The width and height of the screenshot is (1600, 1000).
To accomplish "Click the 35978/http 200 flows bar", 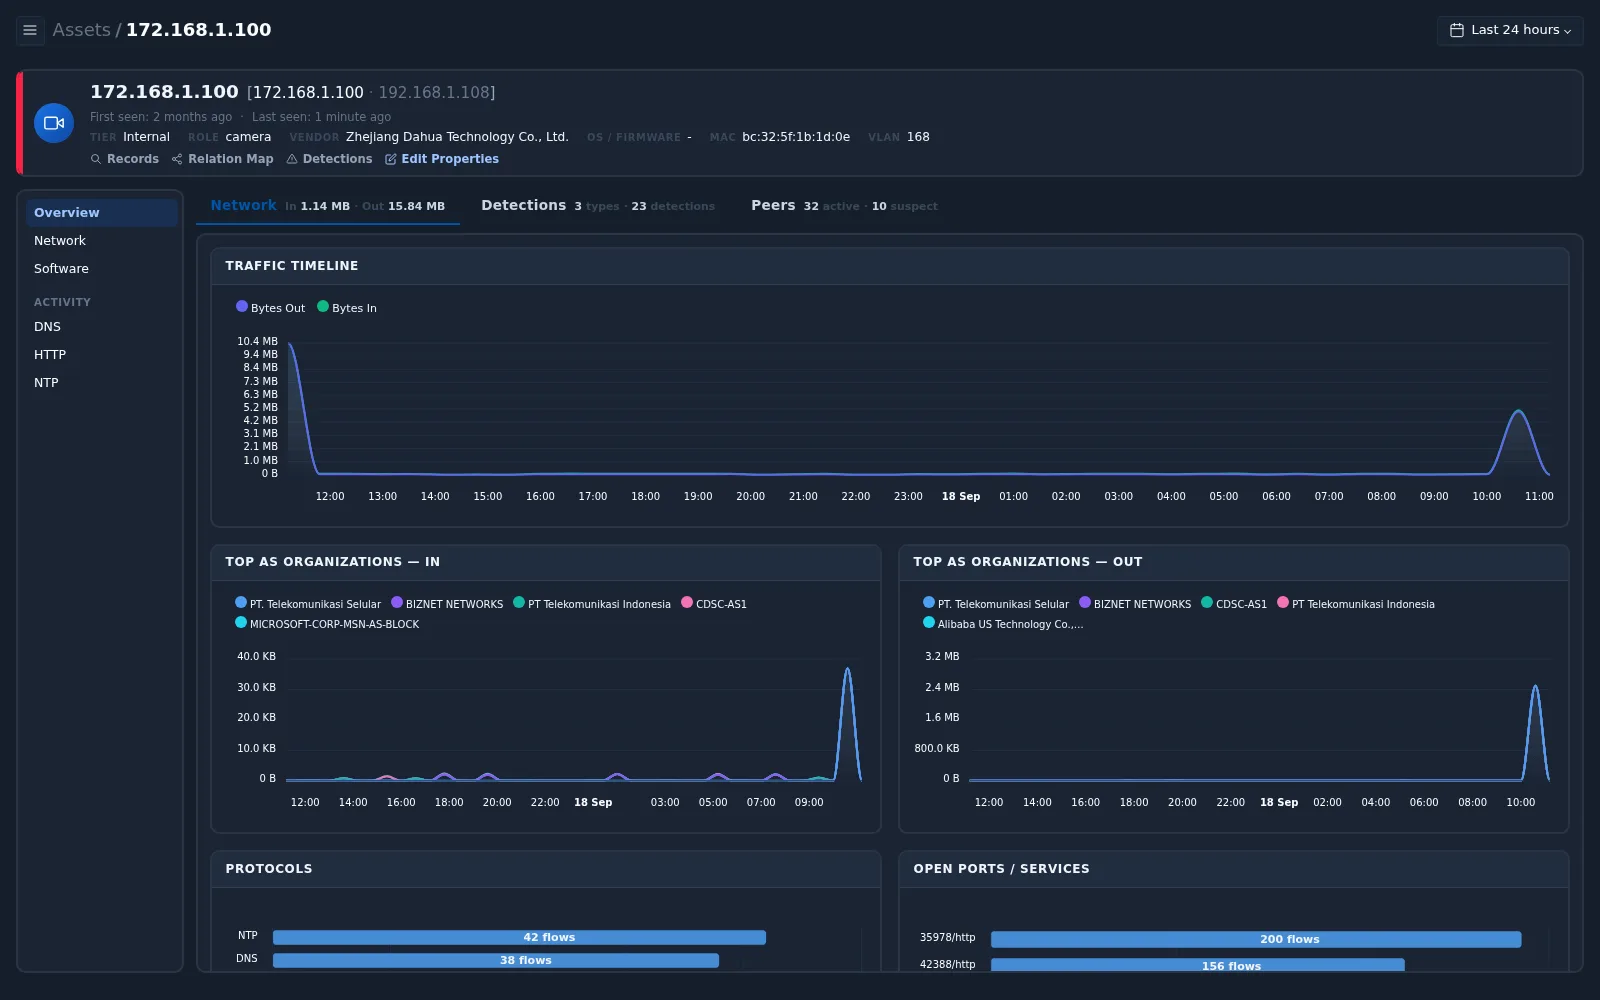I will point(1256,939).
